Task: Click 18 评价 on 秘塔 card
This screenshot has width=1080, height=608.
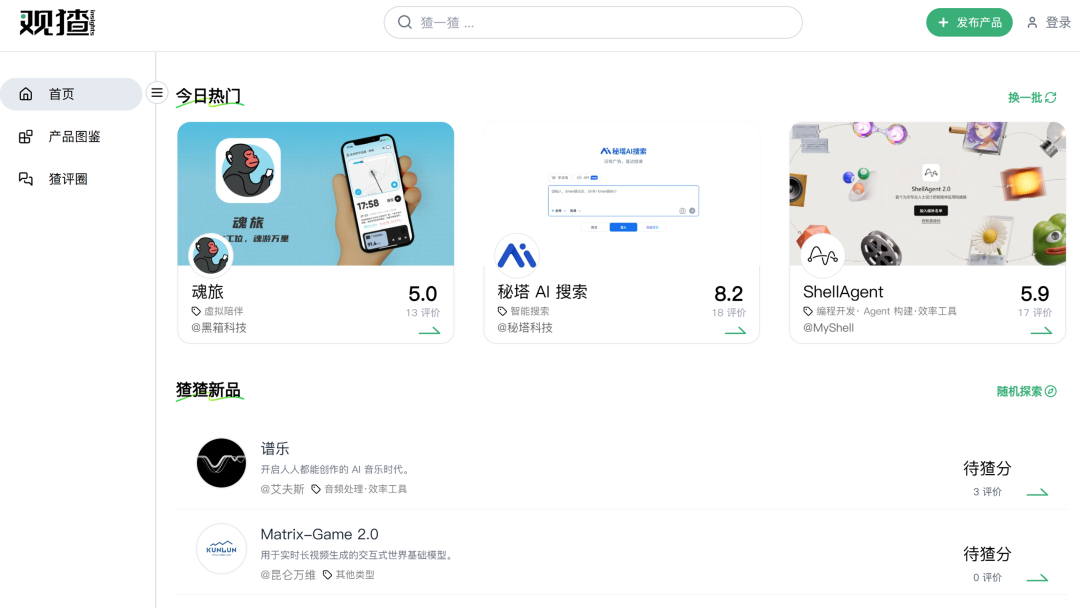Action: pos(729,313)
